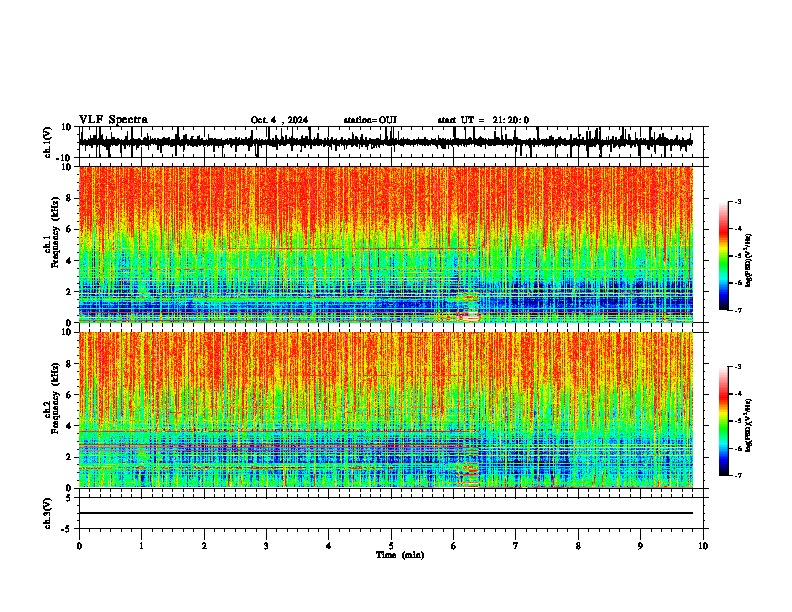This screenshot has height=612, width=792.
Task: Click the "start UT = 21:20: 0" text
Action: click(483, 120)
